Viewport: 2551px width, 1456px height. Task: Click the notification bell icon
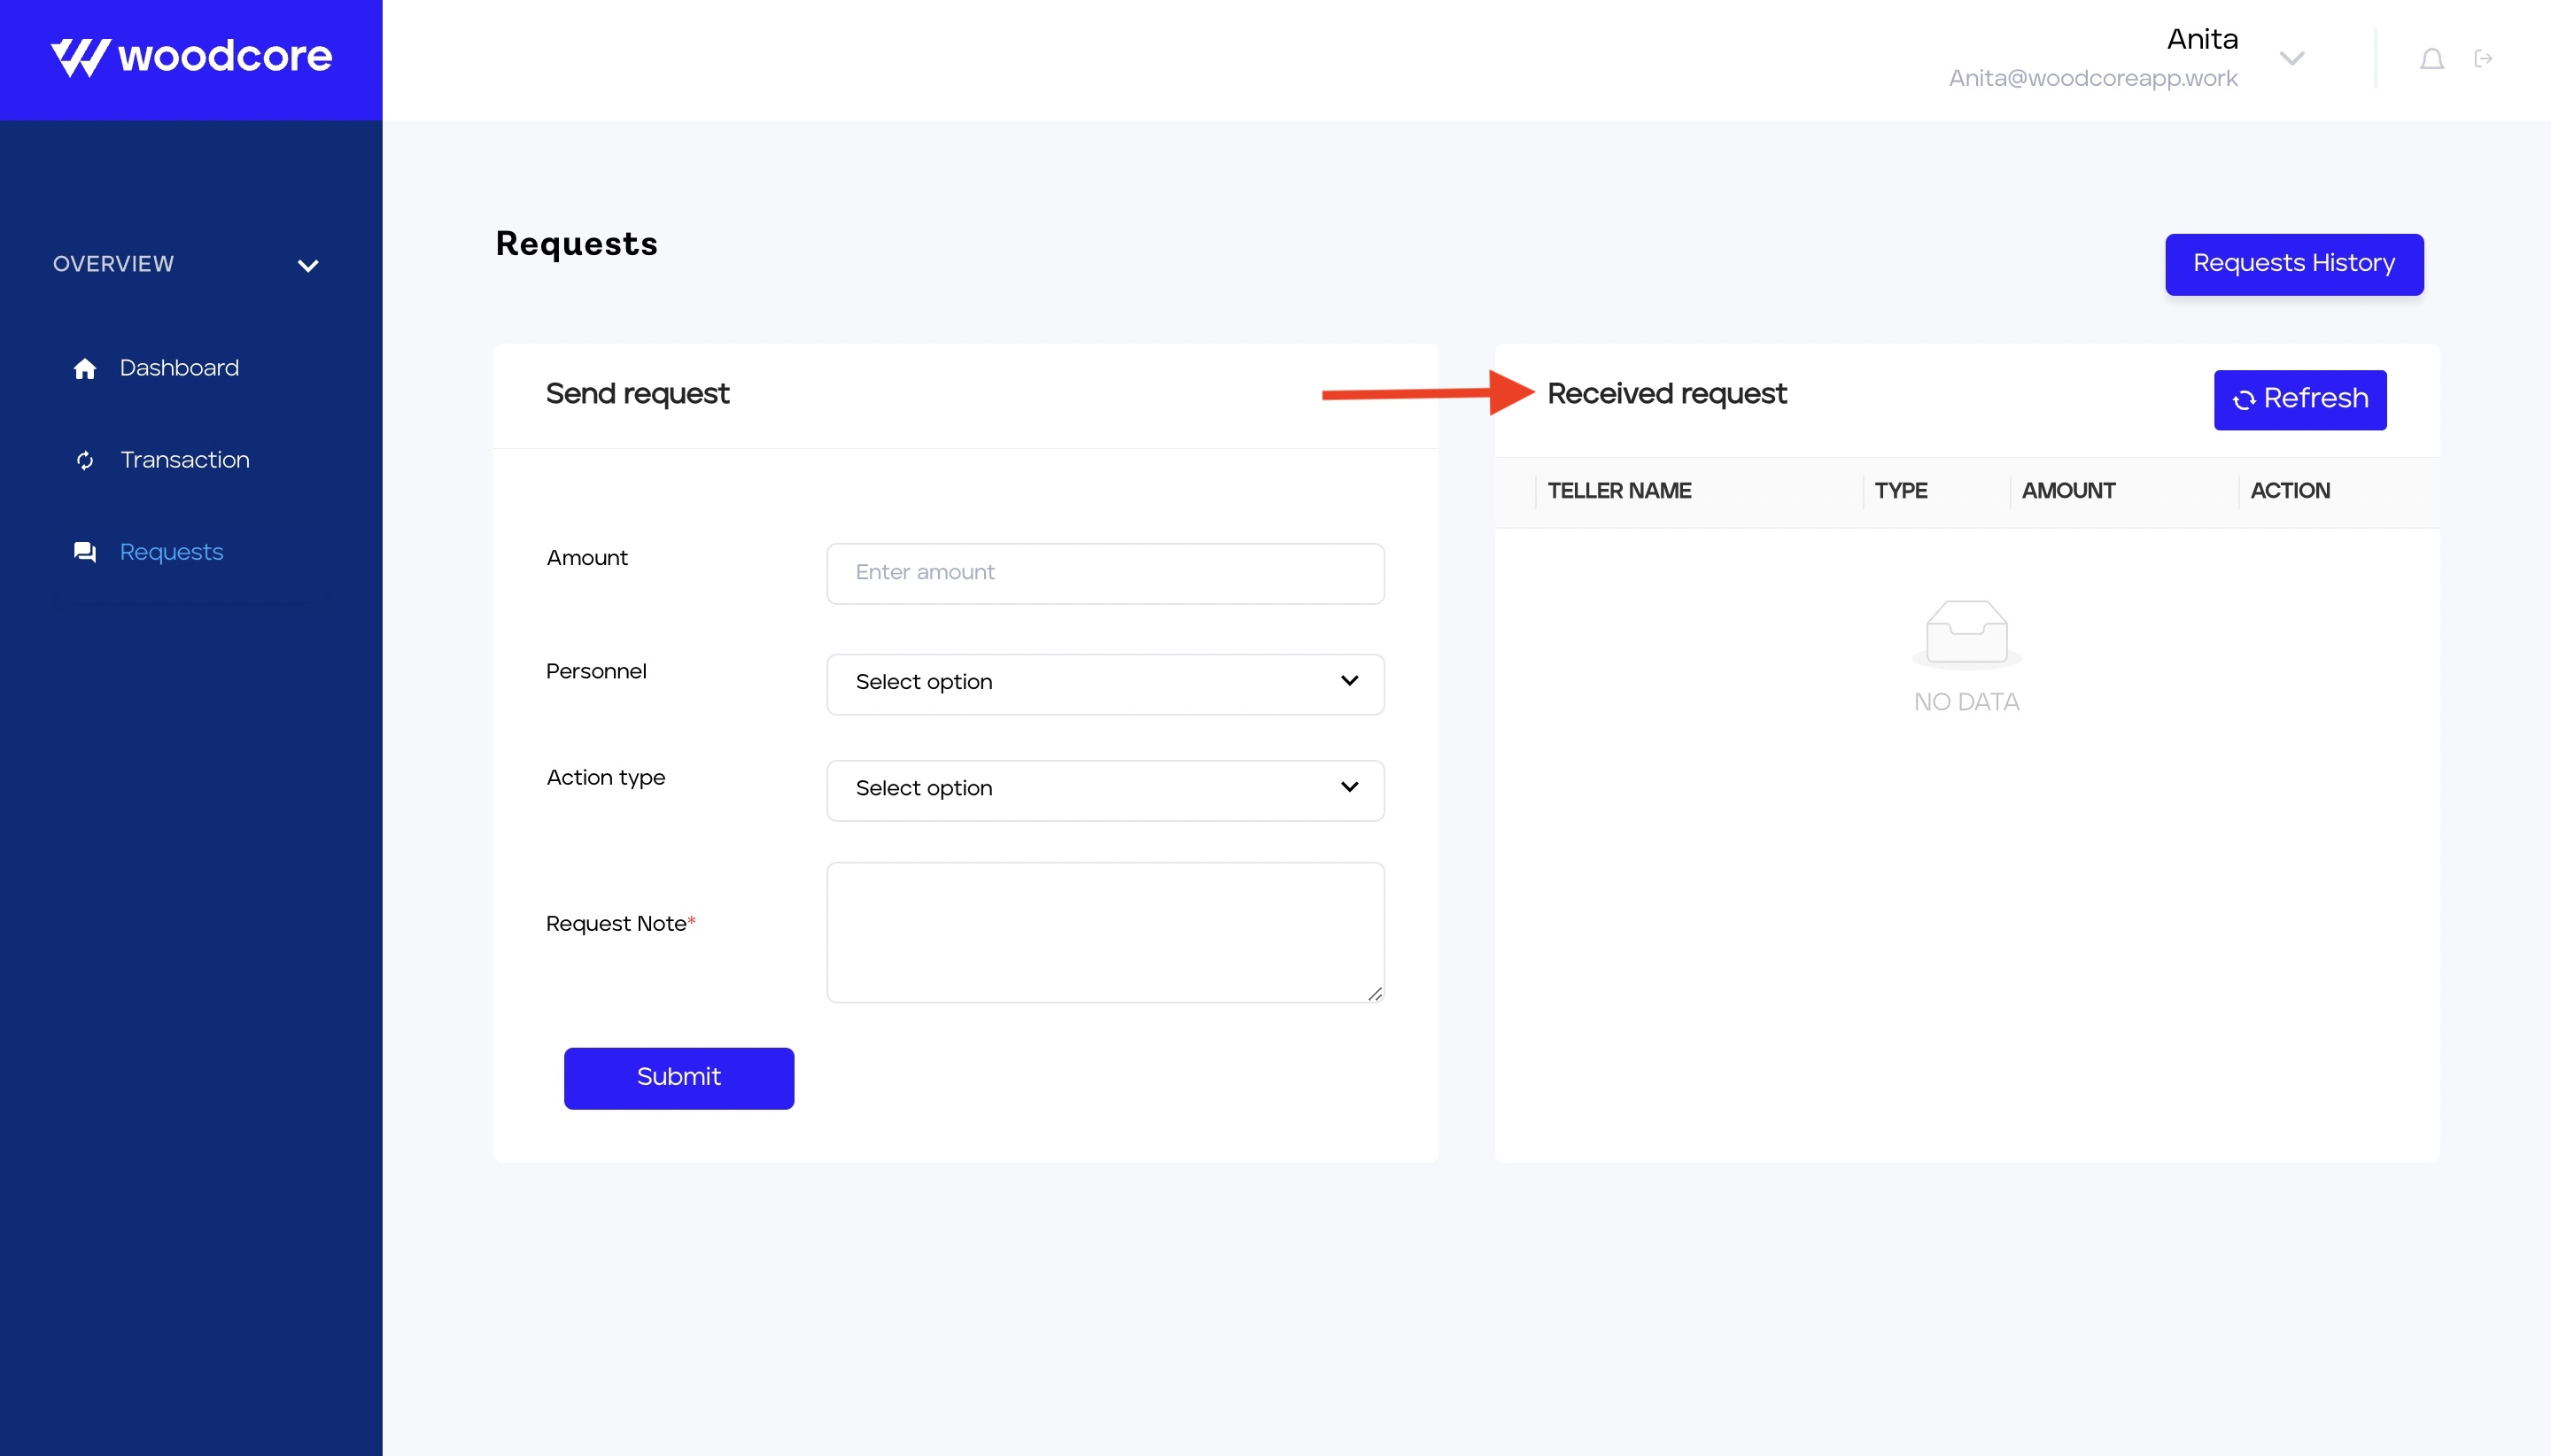click(x=2431, y=60)
